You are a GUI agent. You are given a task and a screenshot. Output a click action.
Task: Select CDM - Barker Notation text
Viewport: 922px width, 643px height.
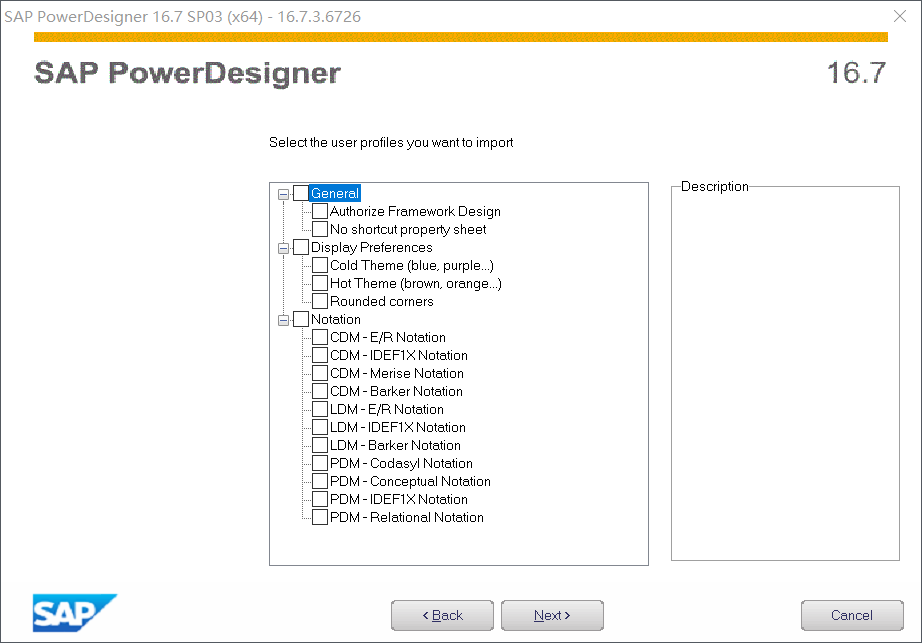tap(396, 391)
